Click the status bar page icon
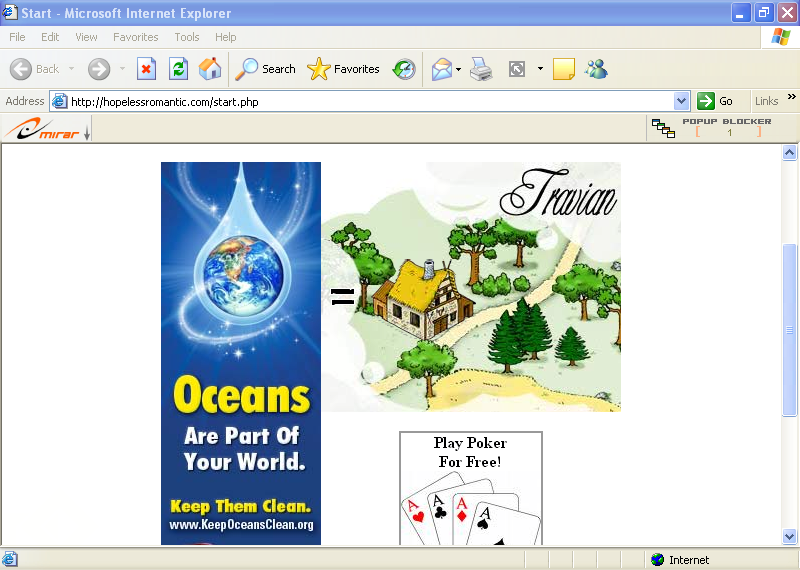The width and height of the screenshot is (800, 570). [10, 559]
